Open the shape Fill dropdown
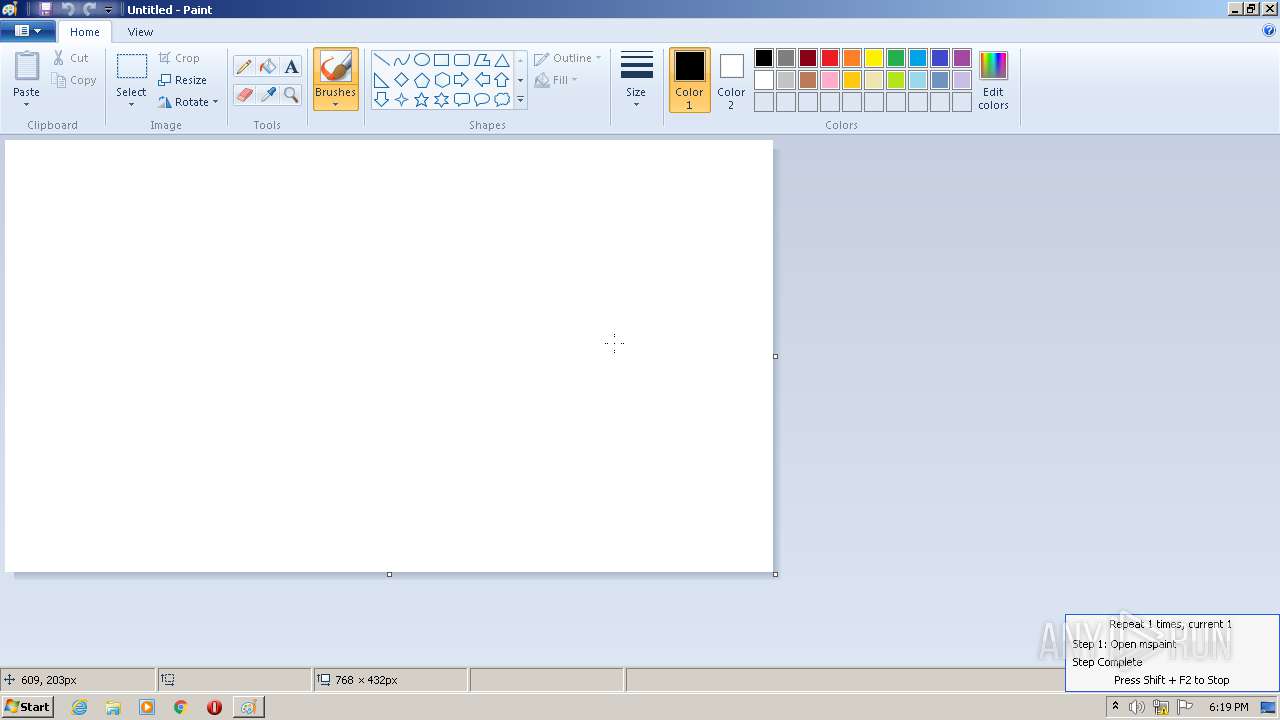Image resolution: width=1280 pixels, height=720 pixels. [557, 80]
